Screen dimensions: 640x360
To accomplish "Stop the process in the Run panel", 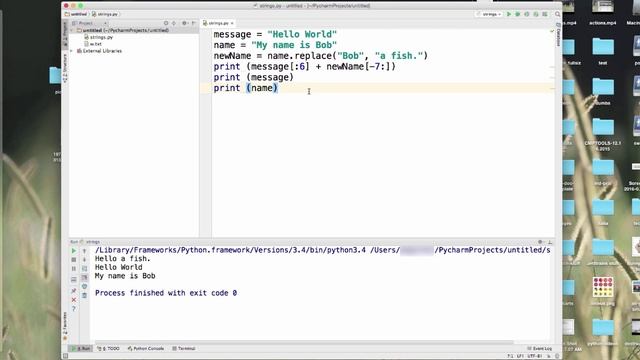I will 74,260.
